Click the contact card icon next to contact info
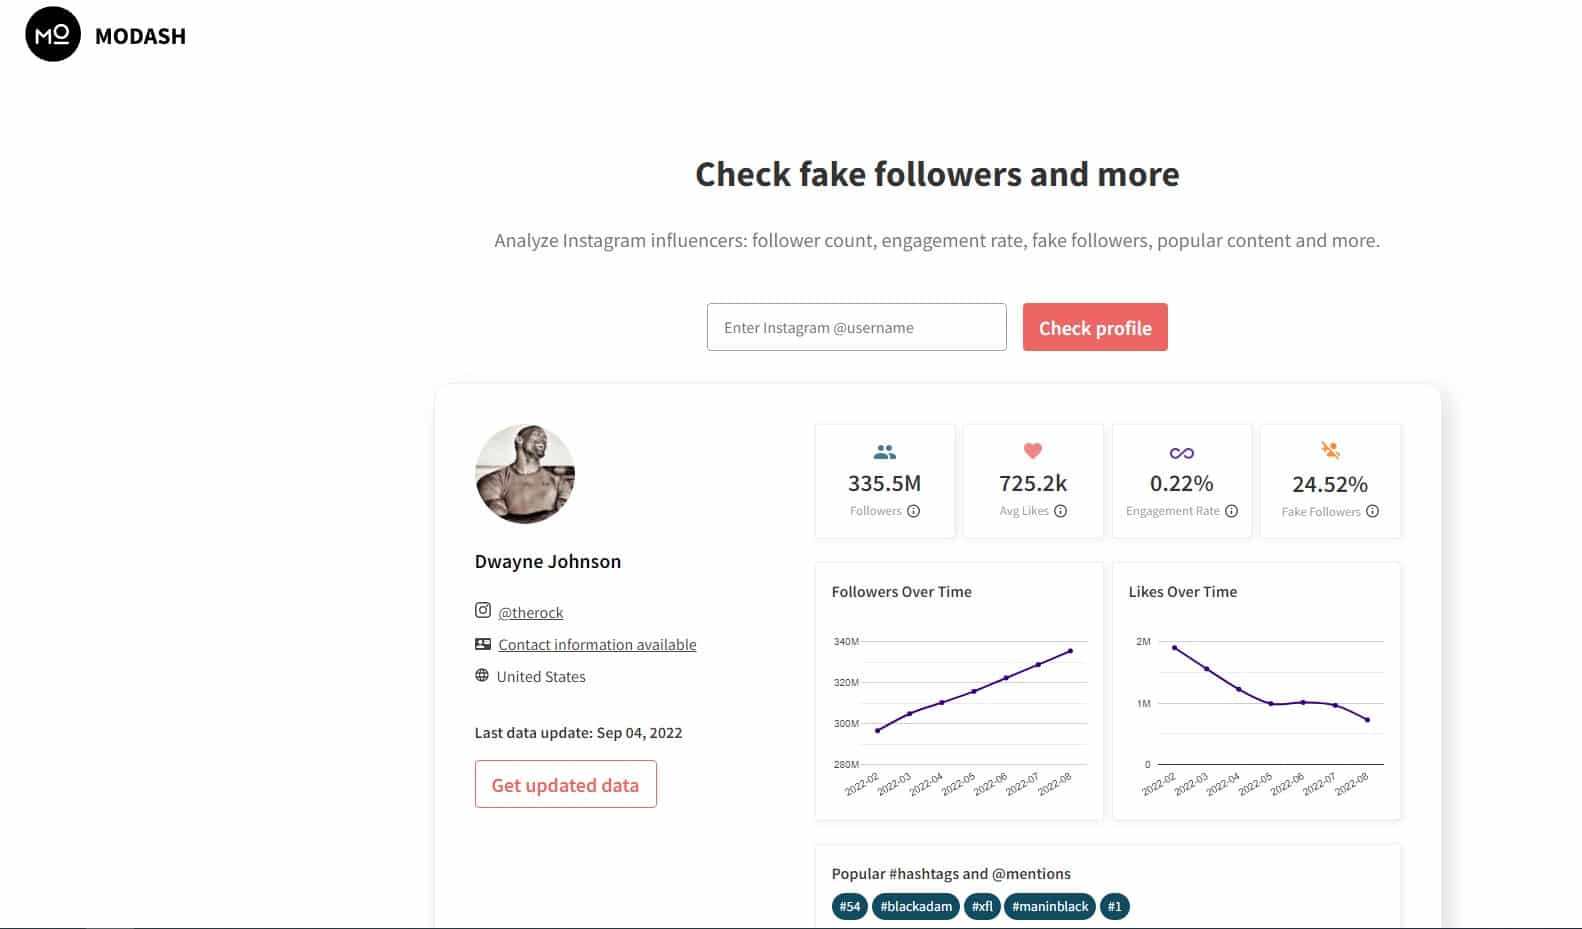 (482, 643)
